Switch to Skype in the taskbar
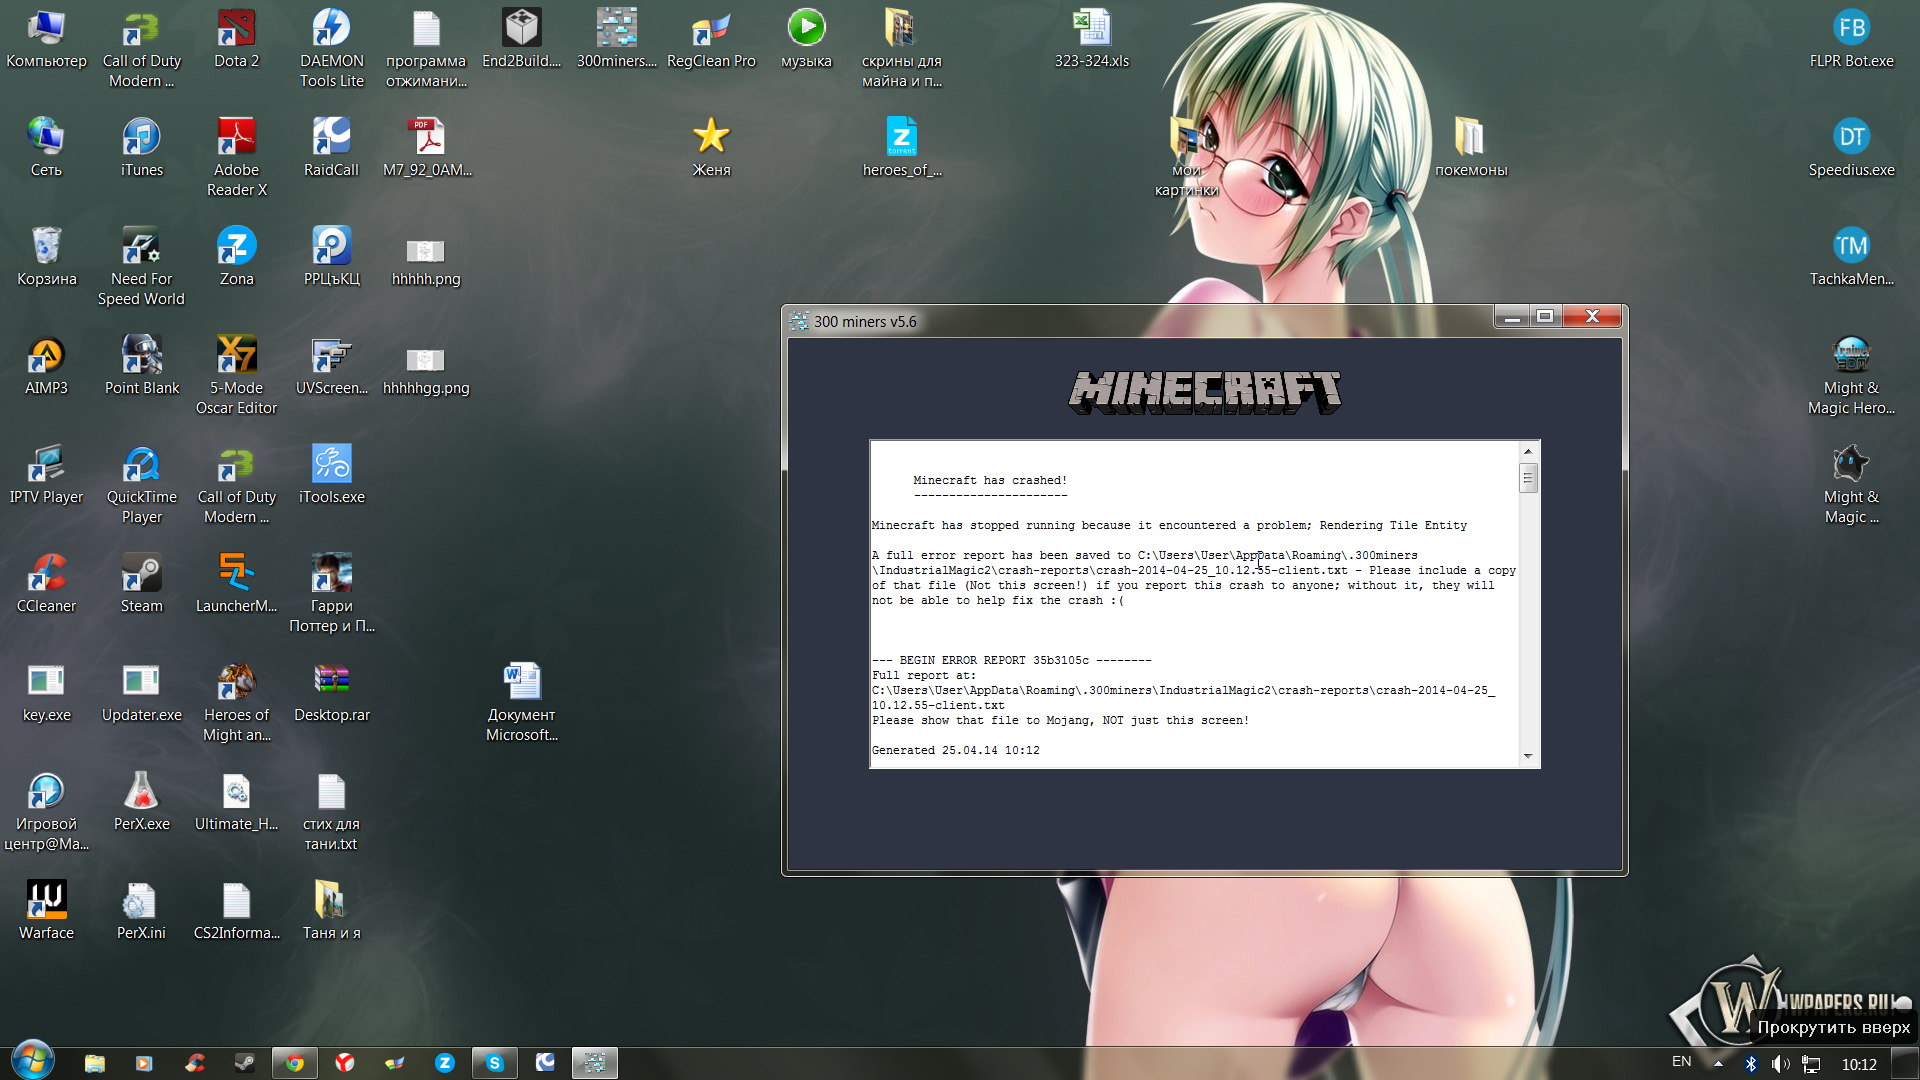The height and width of the screenshot is (1080, 1920). pos(494,1063)
